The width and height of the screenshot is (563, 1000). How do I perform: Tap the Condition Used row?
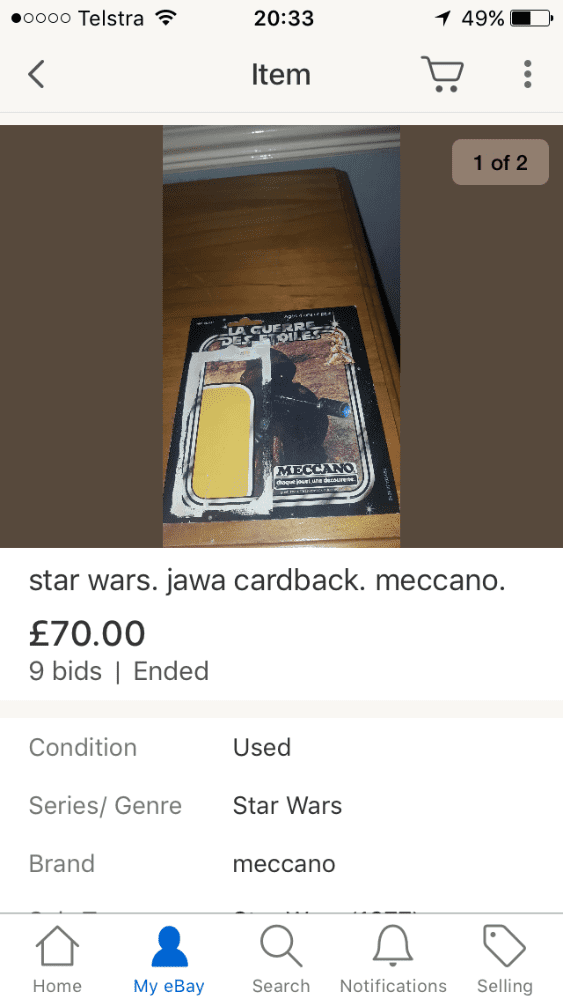(281, 747)
